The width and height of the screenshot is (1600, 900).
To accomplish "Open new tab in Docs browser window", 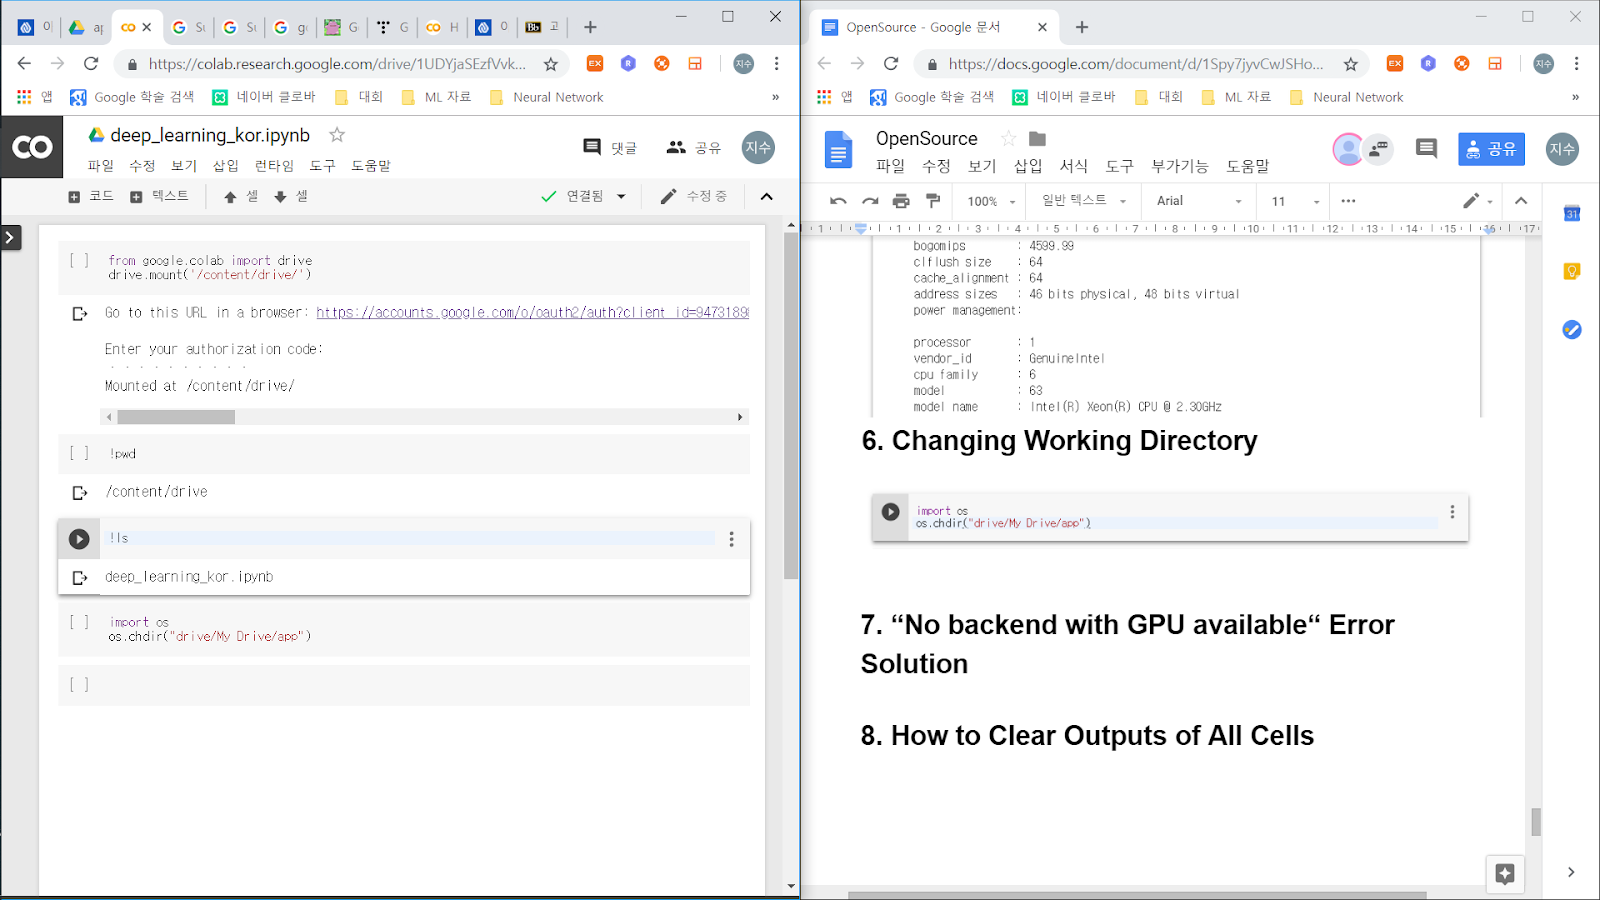I will coord(1082,27).
